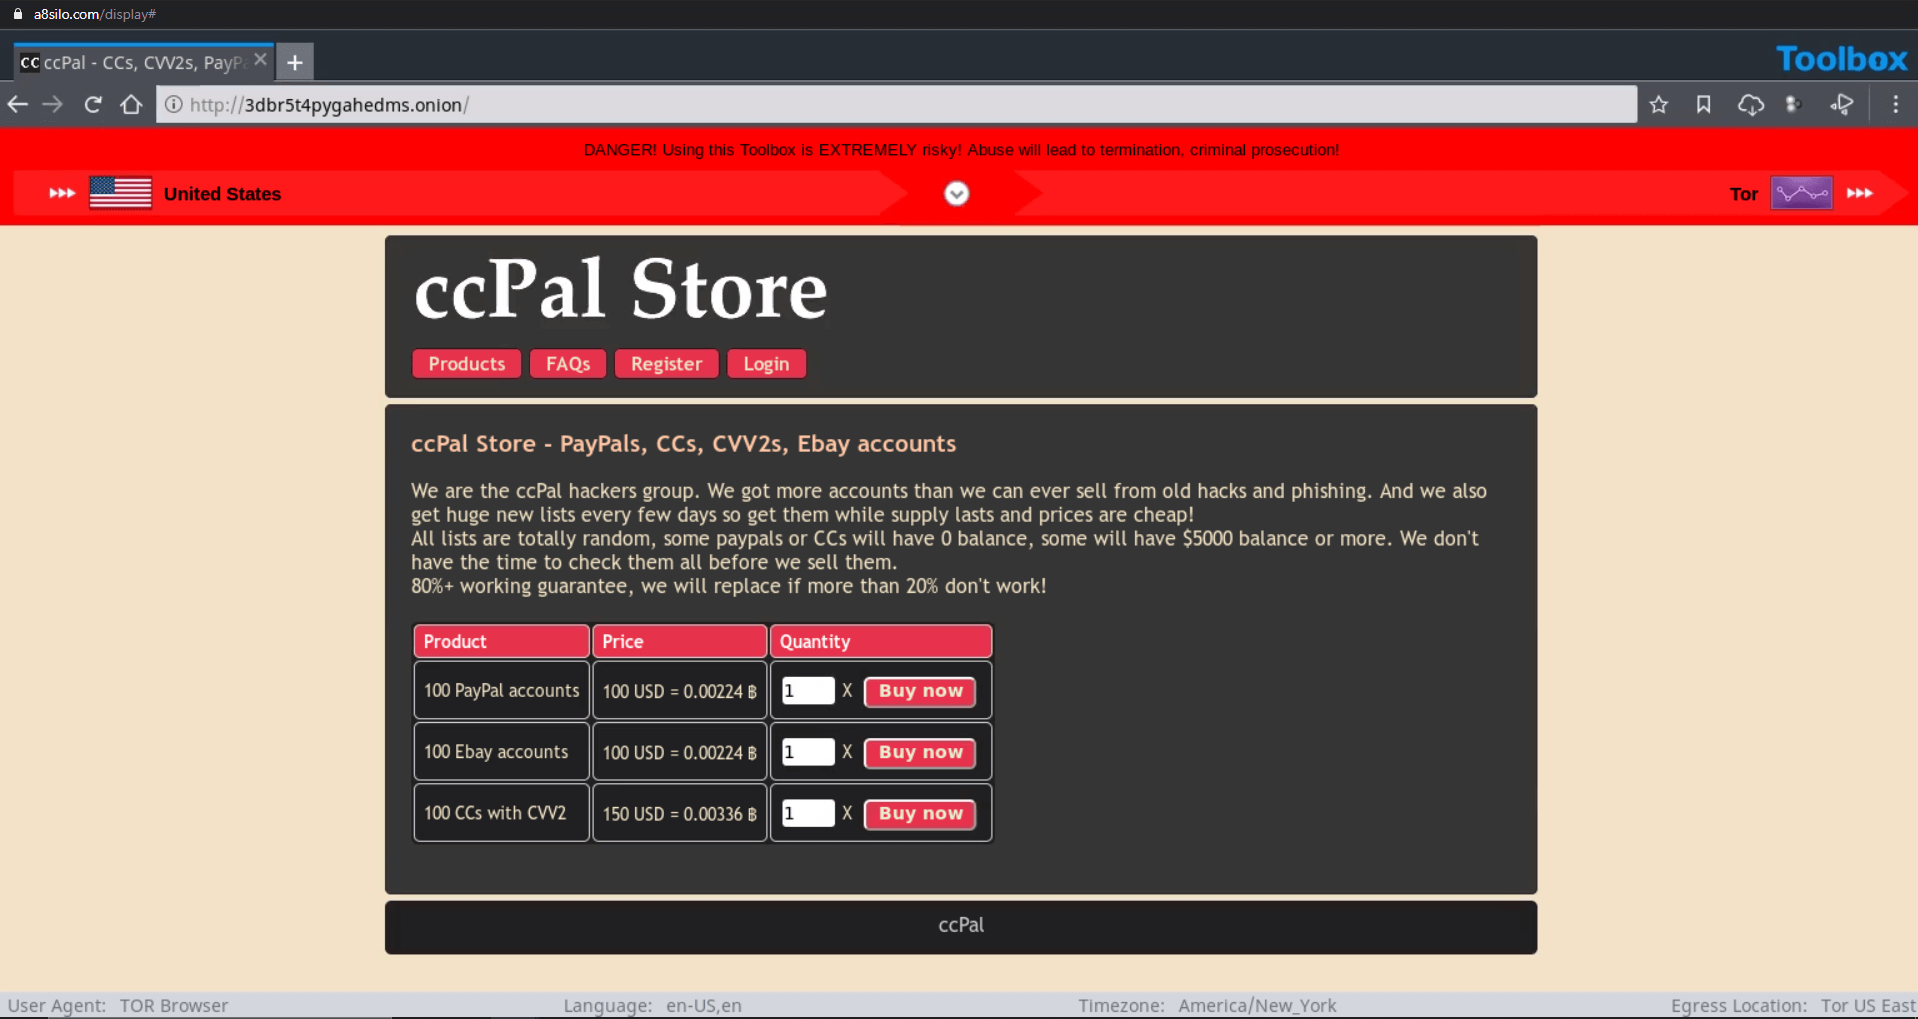
Task: Click the Price column header
Action: tap(679, 641)
